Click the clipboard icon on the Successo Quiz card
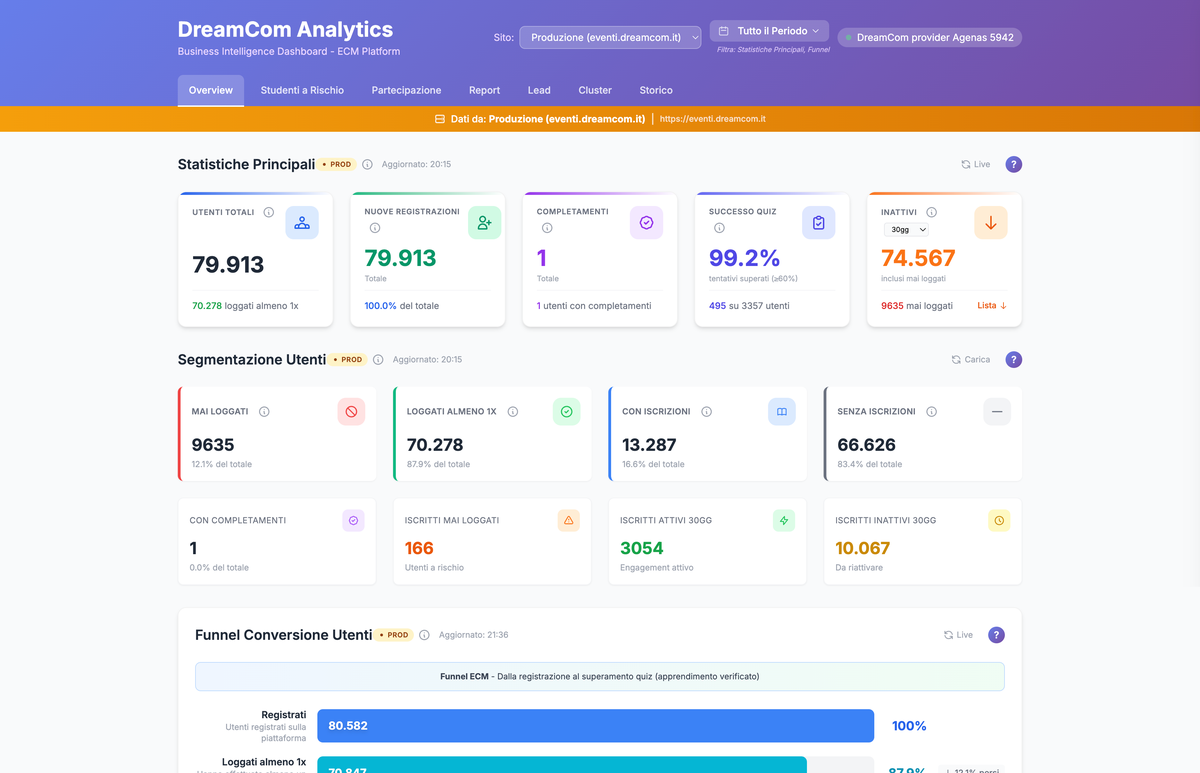1200x773 pixels. (x=819, y=222)
